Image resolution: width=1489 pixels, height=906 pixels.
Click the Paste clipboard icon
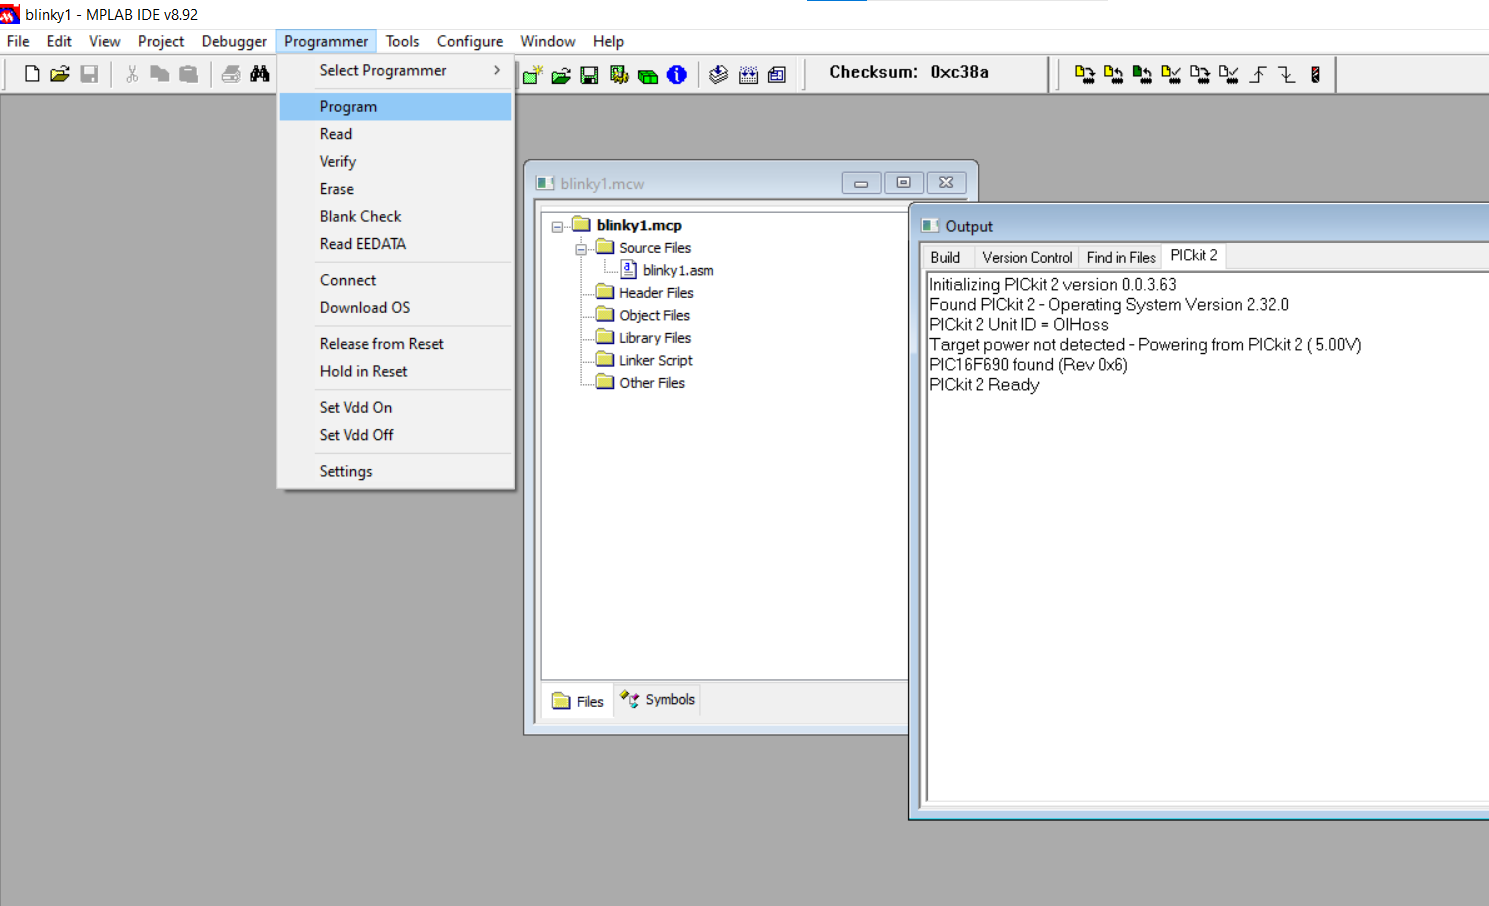(x=188, y=74)
